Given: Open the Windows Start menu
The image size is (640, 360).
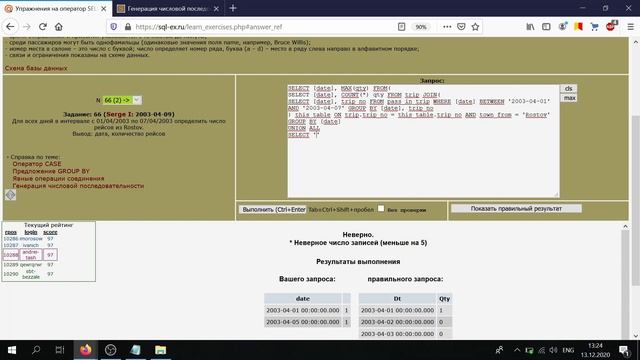Looking at the screenshot, I should coord(12,350).
